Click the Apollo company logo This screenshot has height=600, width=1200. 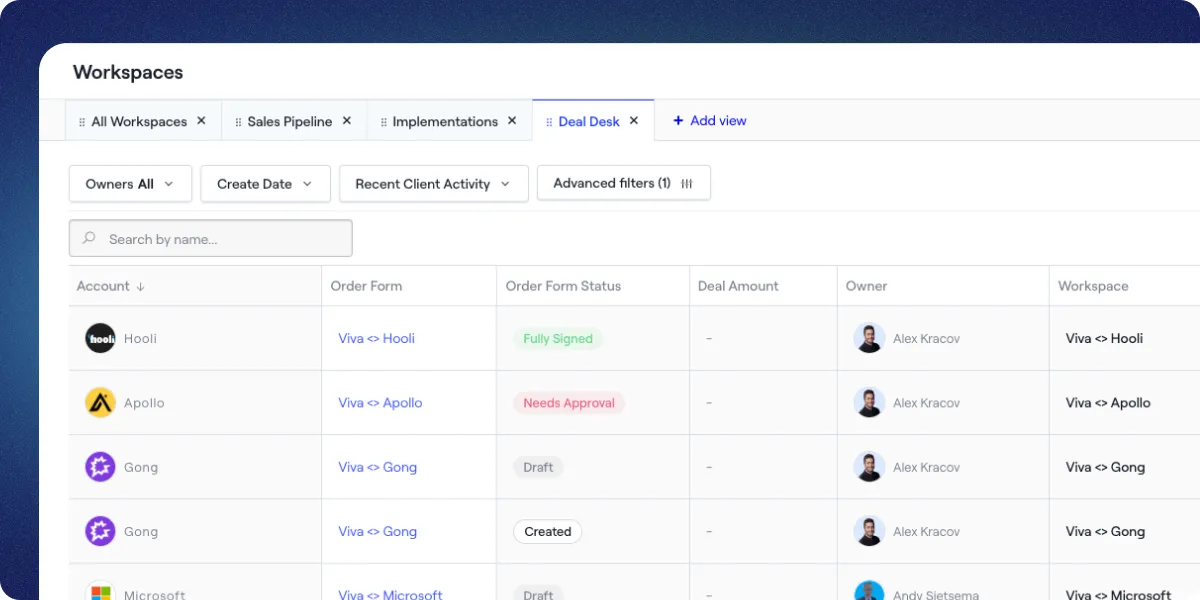pyautogui.click(x=100, y=403)
